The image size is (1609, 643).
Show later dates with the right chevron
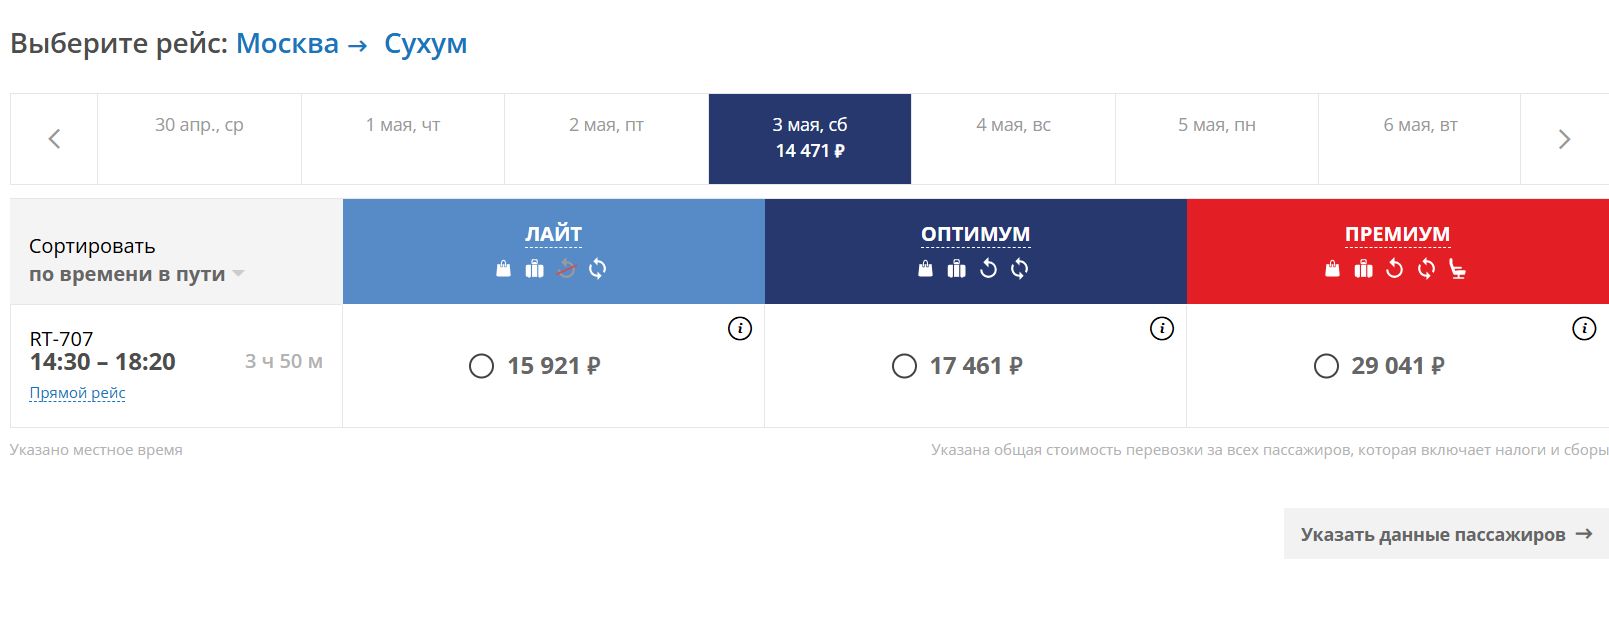[1564, 139]
